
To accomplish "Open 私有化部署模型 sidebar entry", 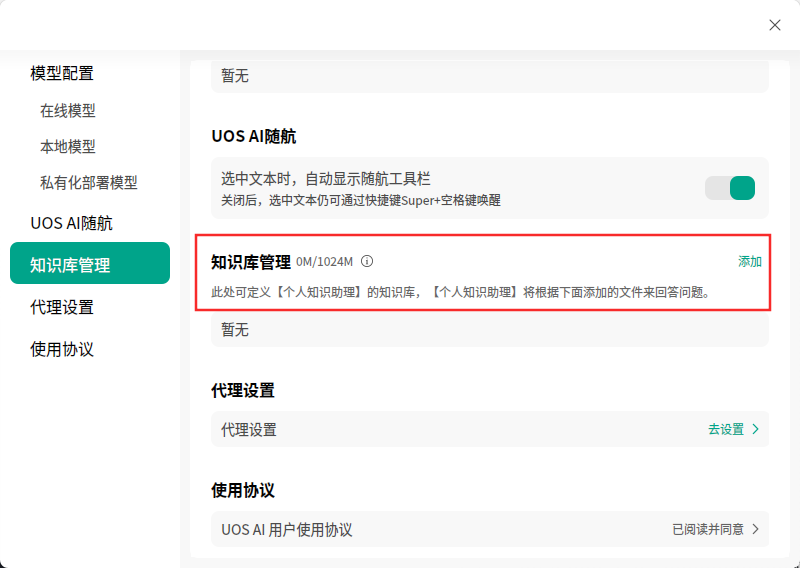I will pyautogui.click(x=89, y=183).
